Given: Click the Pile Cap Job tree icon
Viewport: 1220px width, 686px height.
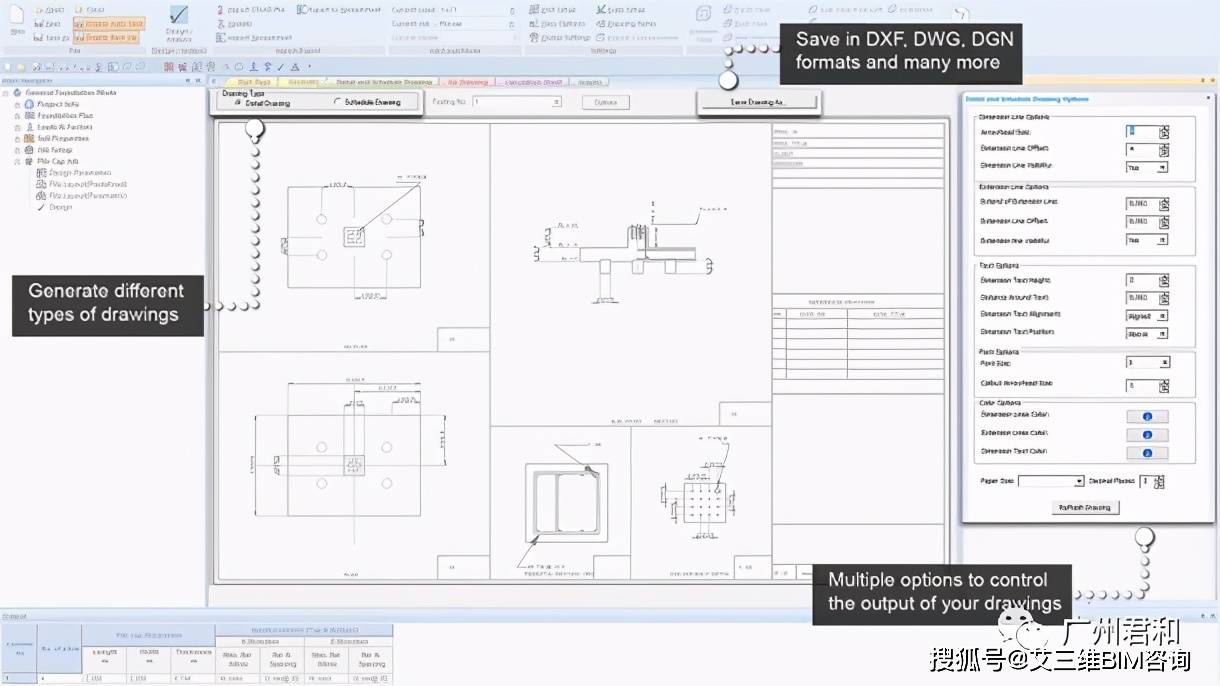Looking at the screenshot, I should point(28,161).
